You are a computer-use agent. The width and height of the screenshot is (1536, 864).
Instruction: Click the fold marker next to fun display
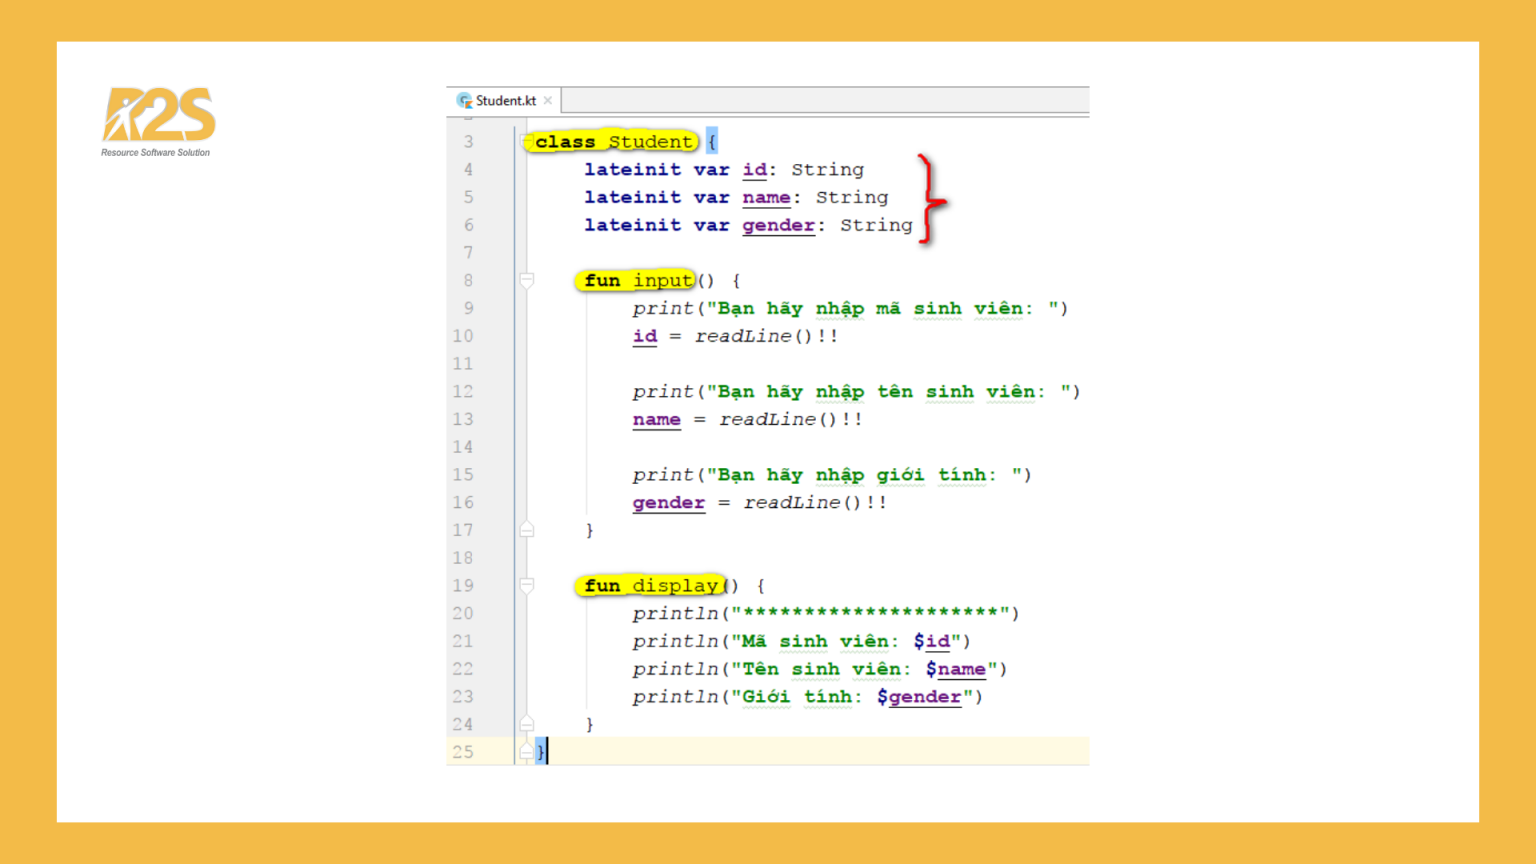pos(528,585)
